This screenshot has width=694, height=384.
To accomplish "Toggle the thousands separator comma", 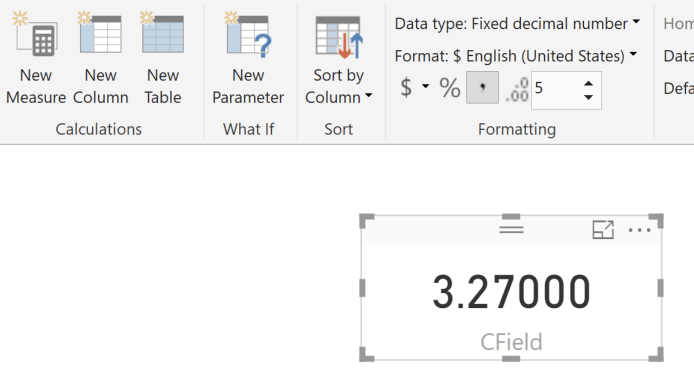I will pos(482,88).
